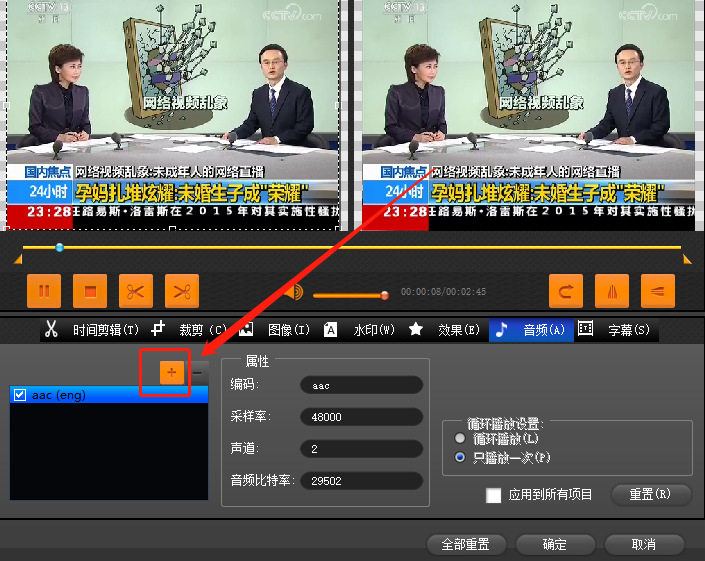Click the 采样率 field showing 48000
Image resolution: width=705 pixels, height=561 pixels.
[x=361, y=417]
